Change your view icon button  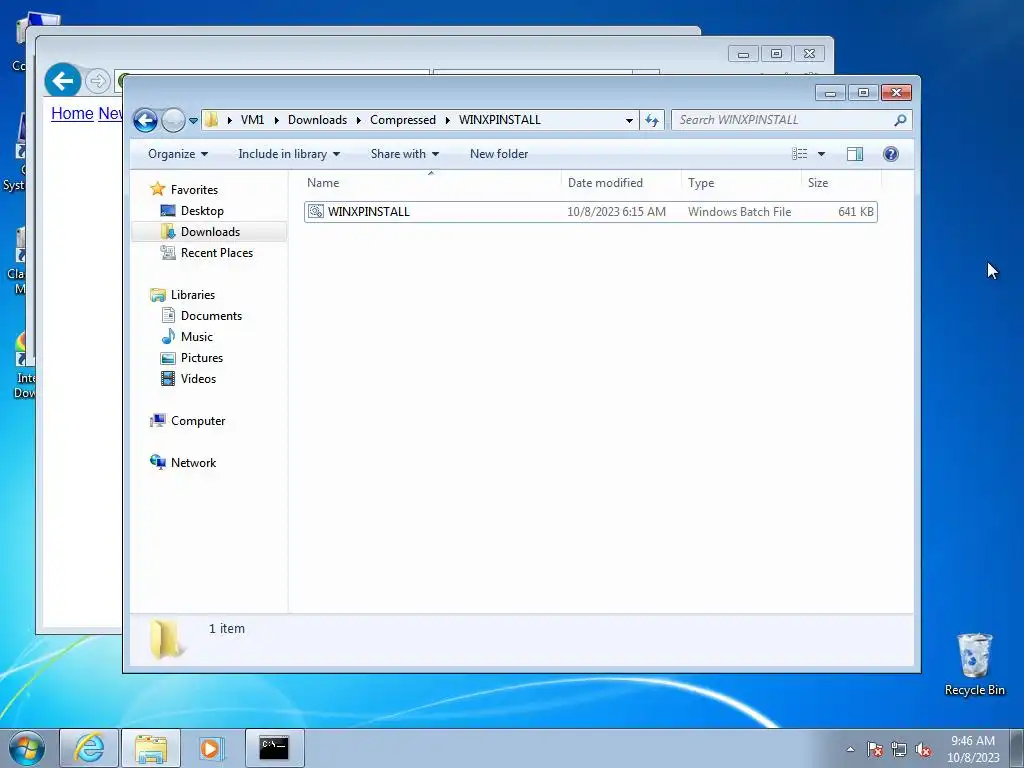click(x=800, y=154)
